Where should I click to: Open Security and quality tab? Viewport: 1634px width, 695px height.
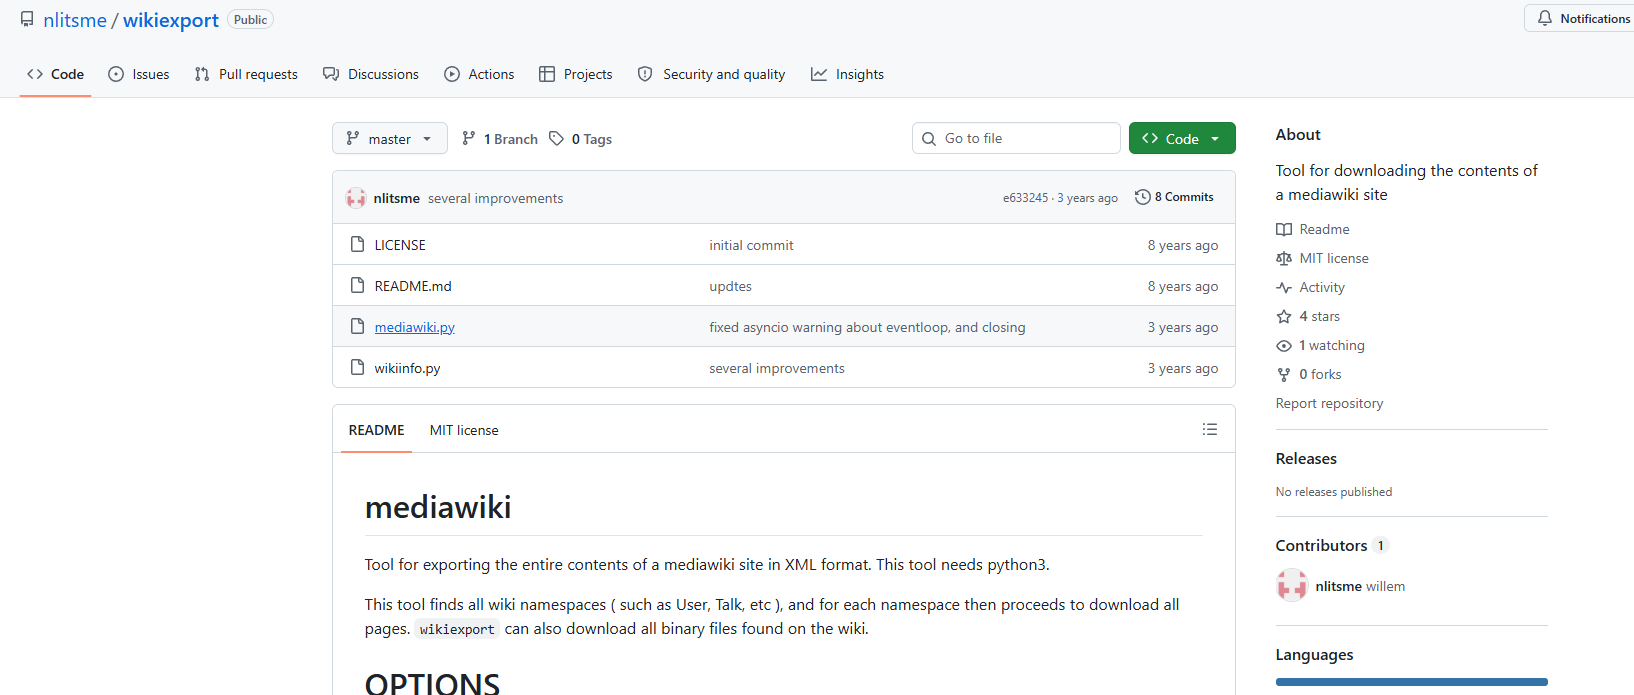pos(711,74)
